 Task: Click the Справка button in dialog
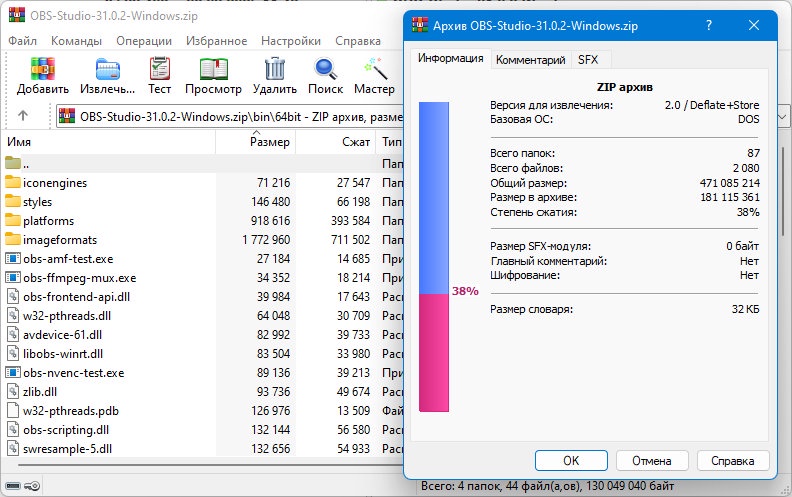(x=732, y=461)
